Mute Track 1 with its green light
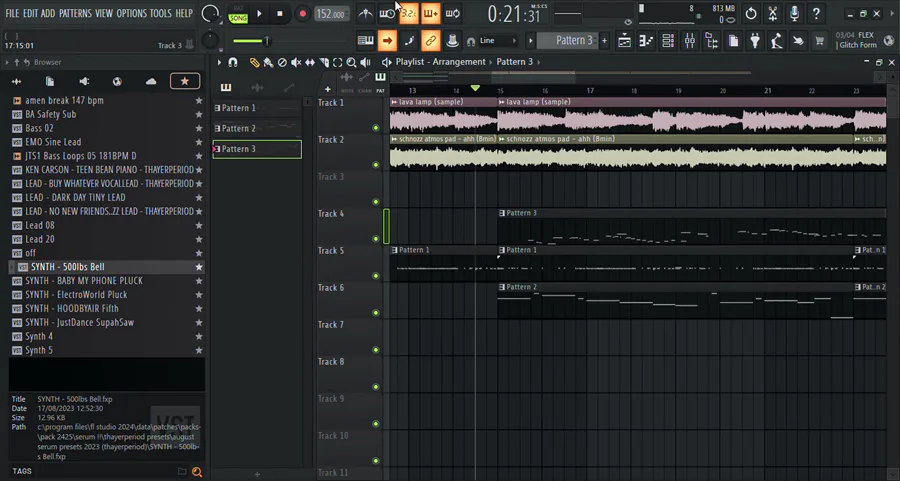The width and height of the screenshot is (900, 481). 376,128
